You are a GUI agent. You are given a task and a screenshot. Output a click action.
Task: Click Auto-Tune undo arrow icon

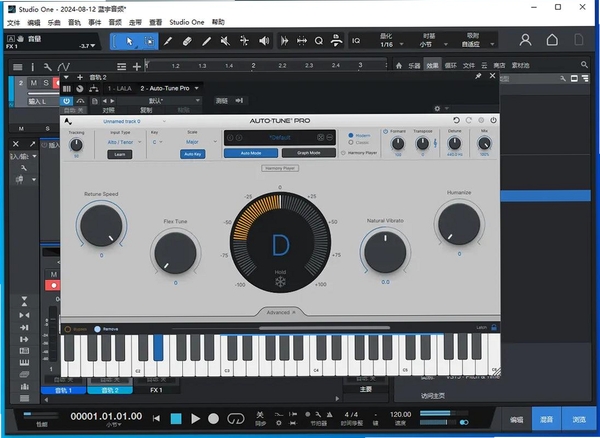[x=456, y=120]
